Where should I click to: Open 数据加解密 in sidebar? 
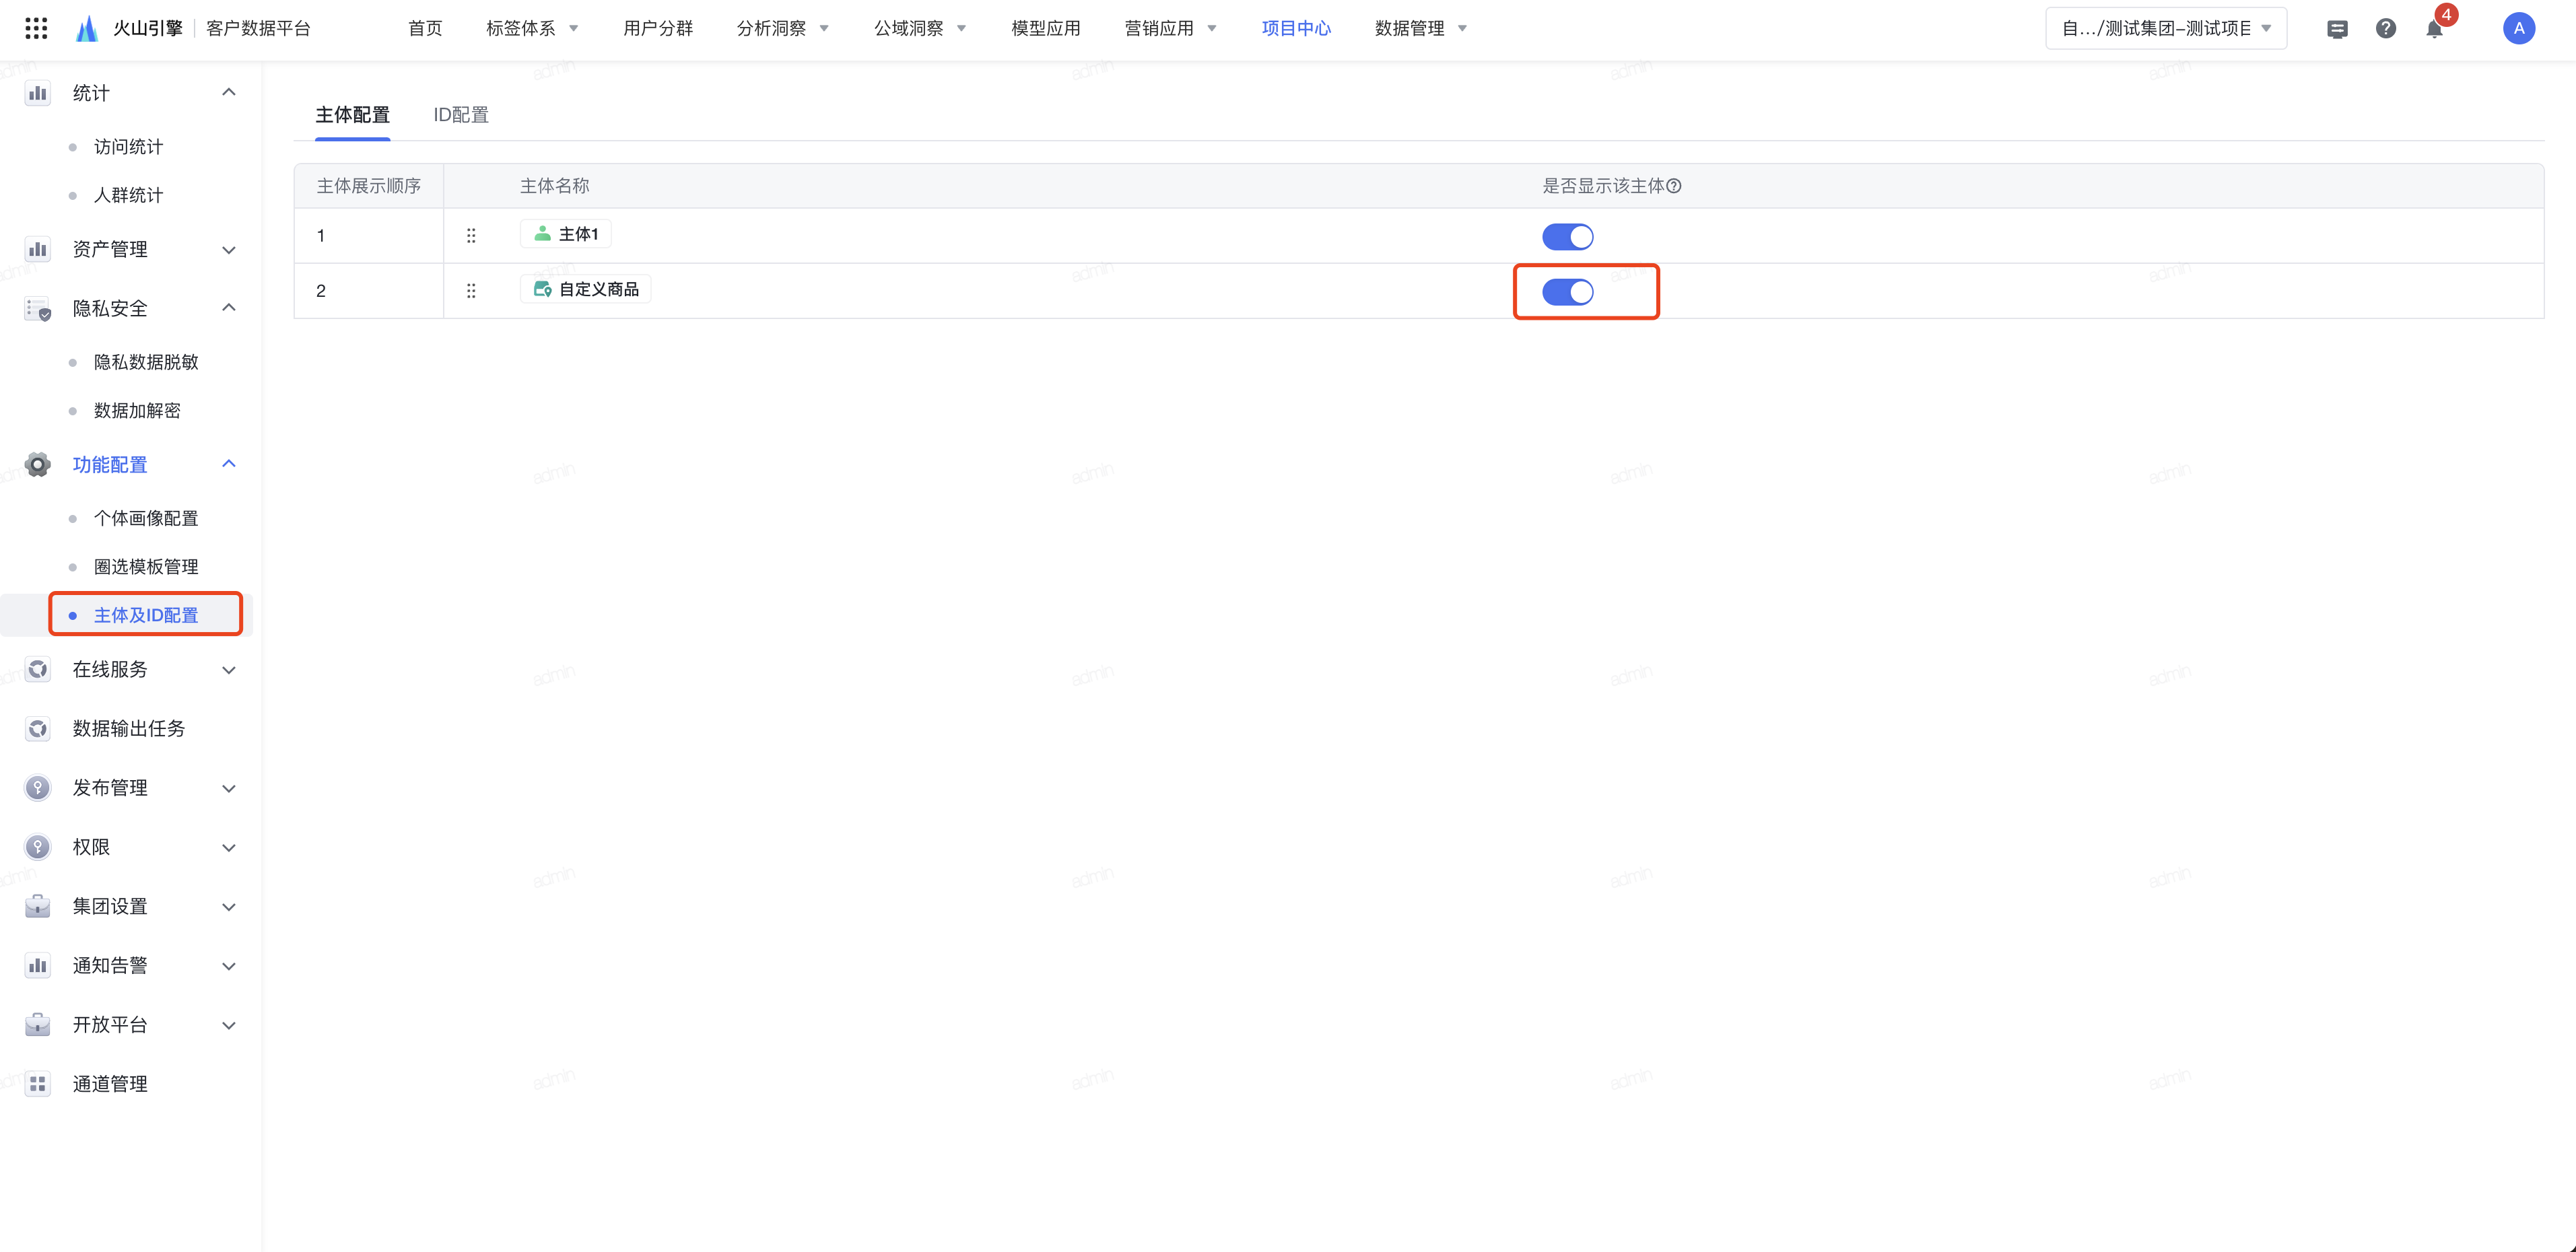(137, 410)
